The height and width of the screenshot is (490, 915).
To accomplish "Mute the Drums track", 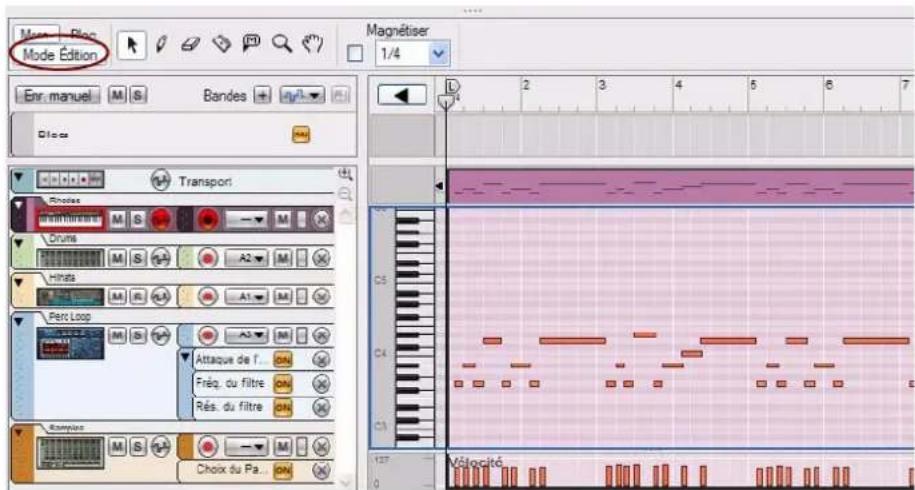I will [x=118, y=257].
